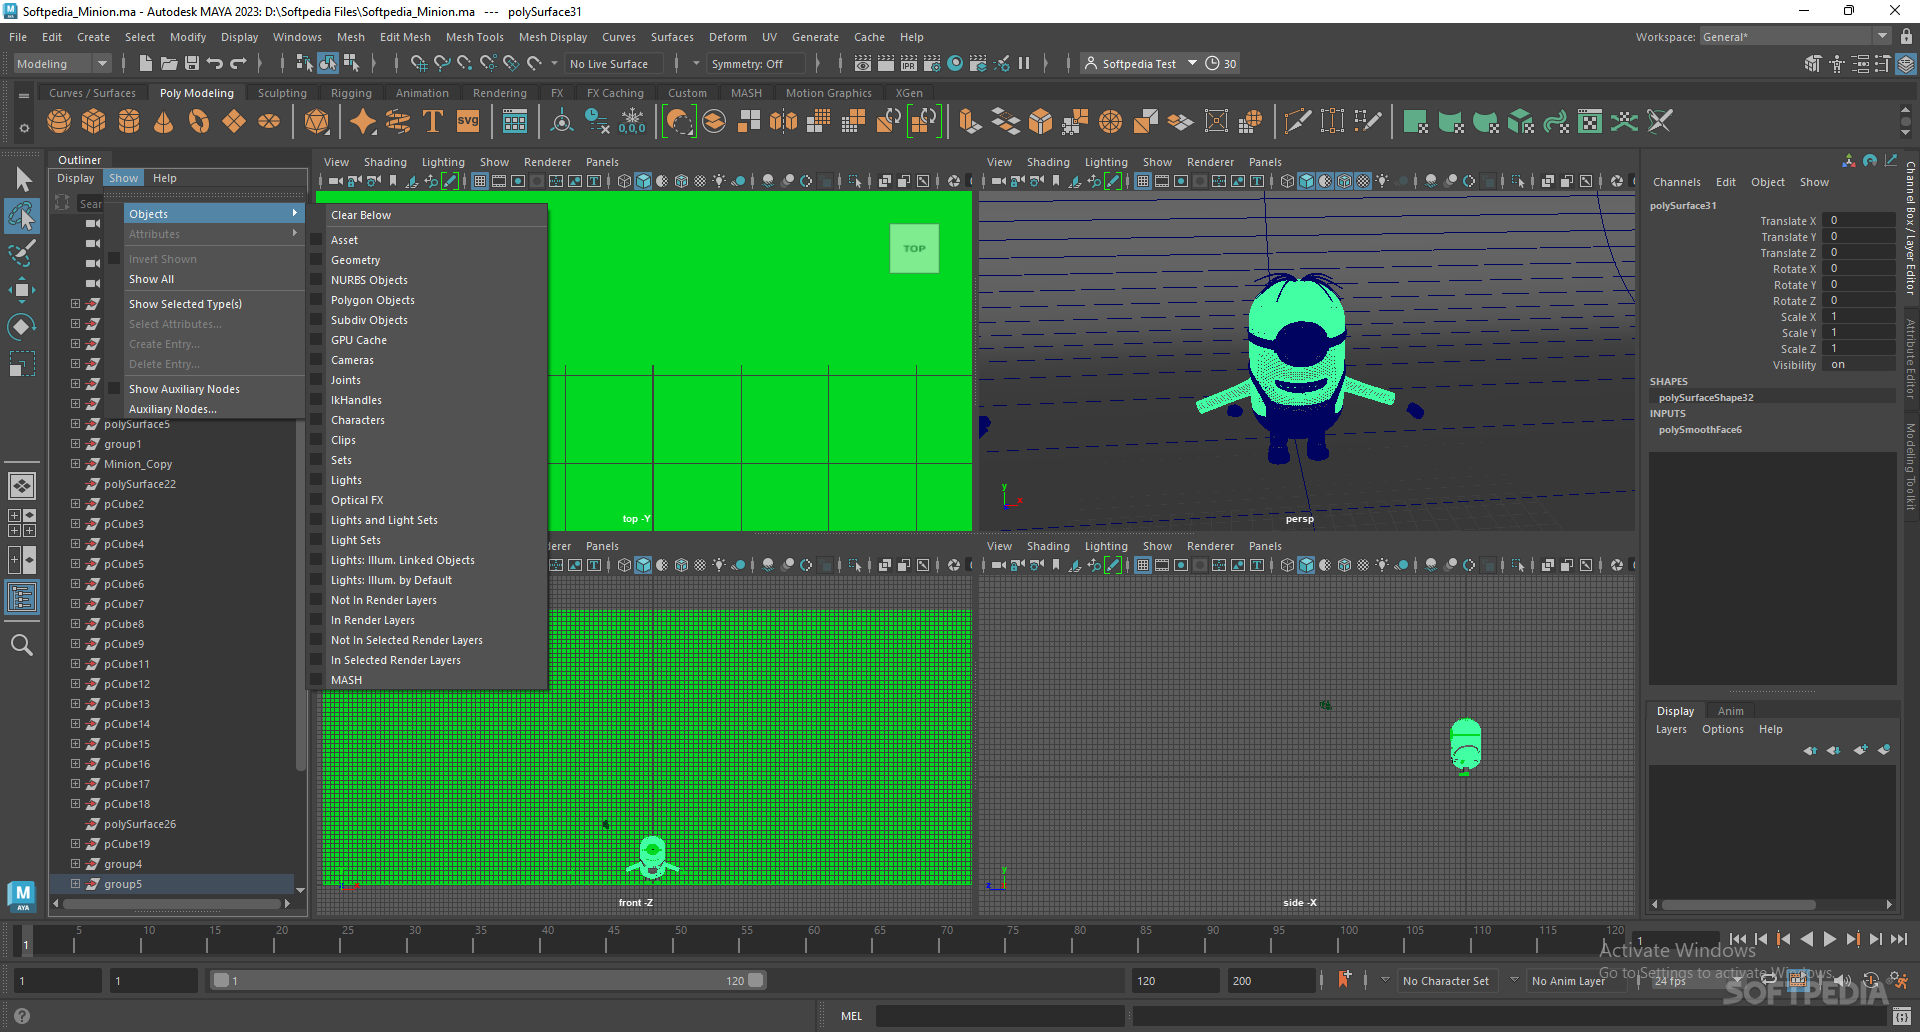The width and height of the screenshot is (1920, 1032).
Task: Click the SVG import shelf icon
Action: click(468, 122)
